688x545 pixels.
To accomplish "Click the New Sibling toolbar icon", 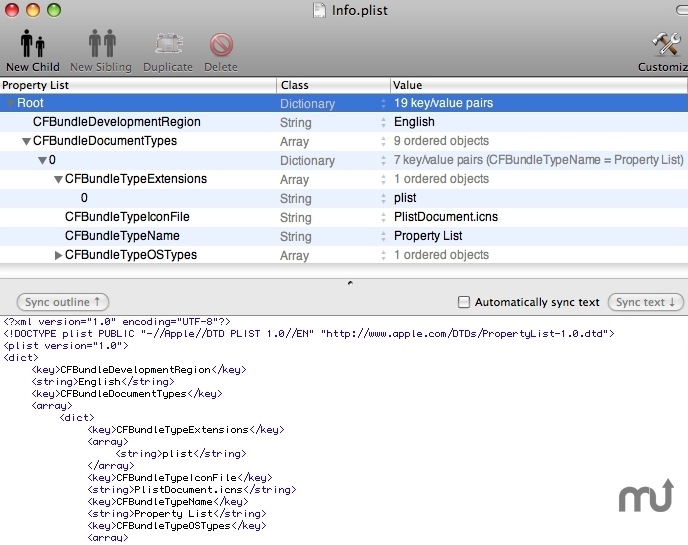I will tap(102, 43).
